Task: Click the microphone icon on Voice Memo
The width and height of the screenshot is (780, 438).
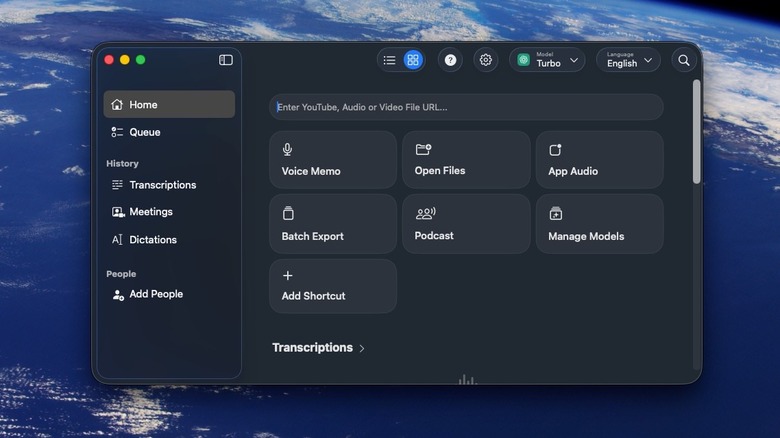Action: (x=288, y=149)
